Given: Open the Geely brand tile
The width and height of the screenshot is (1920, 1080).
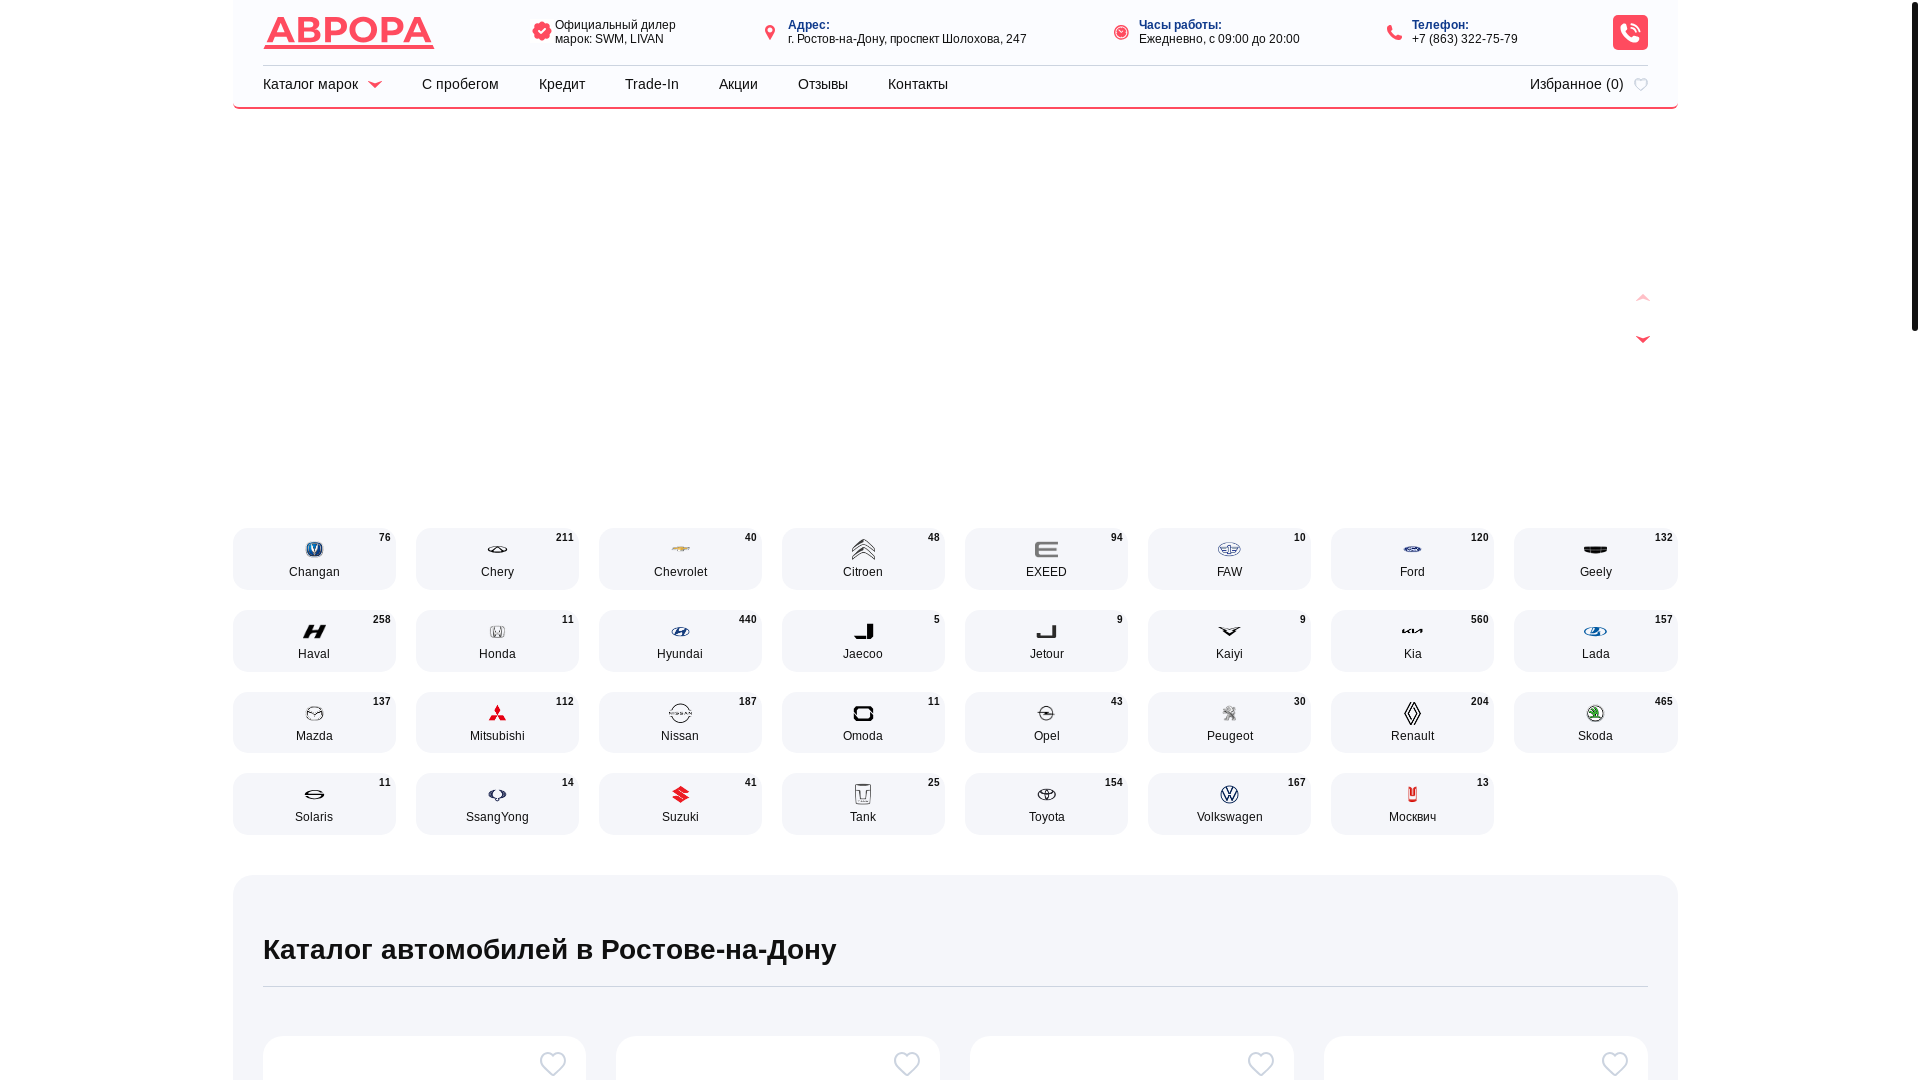Looking at the screenshot, I should click(1596, 559).
